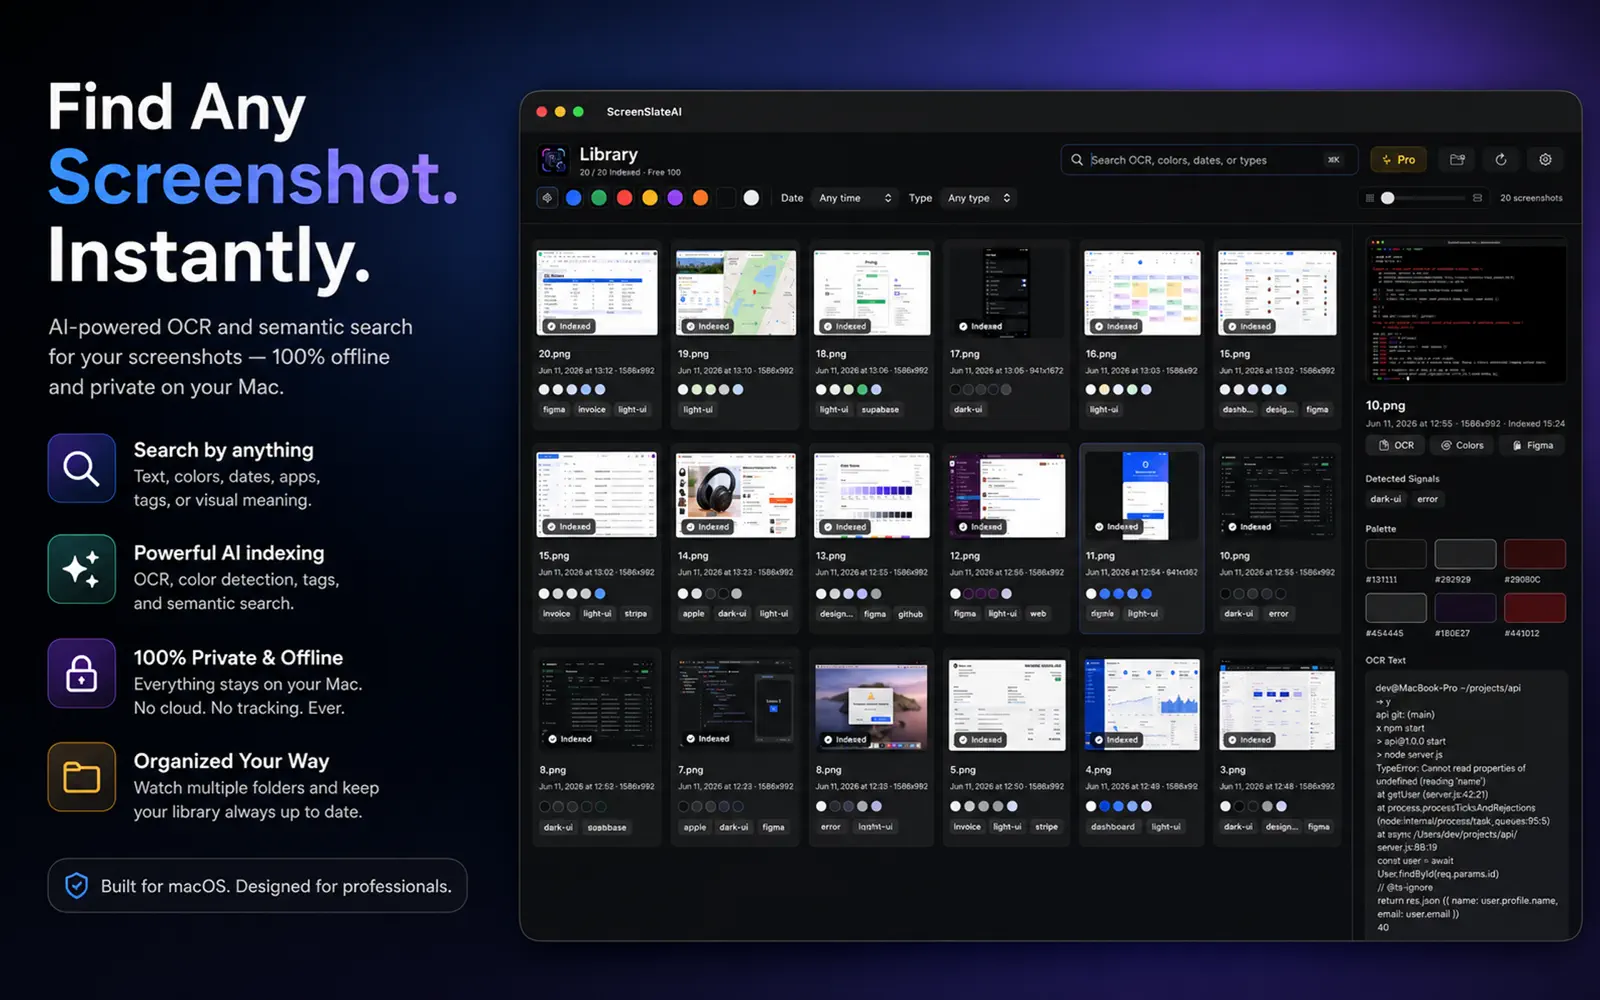This screenshot has height=1000, width=1600.
Task: Open the Type 'Any type' dropdown
Action: coord(979,198)
